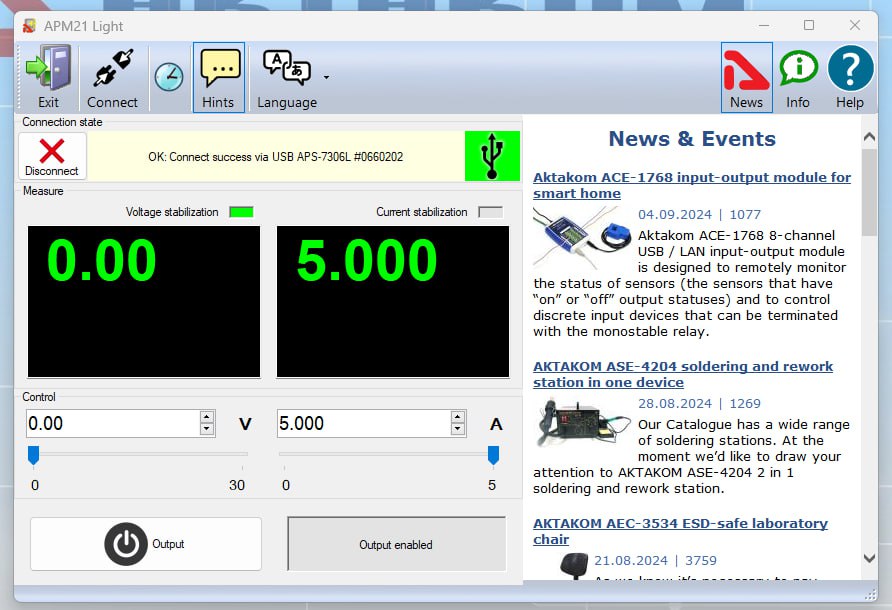Decrease current with the down stepper arrow
The height and width of the screenshot is (610, 892).
(x=458, y=430)
